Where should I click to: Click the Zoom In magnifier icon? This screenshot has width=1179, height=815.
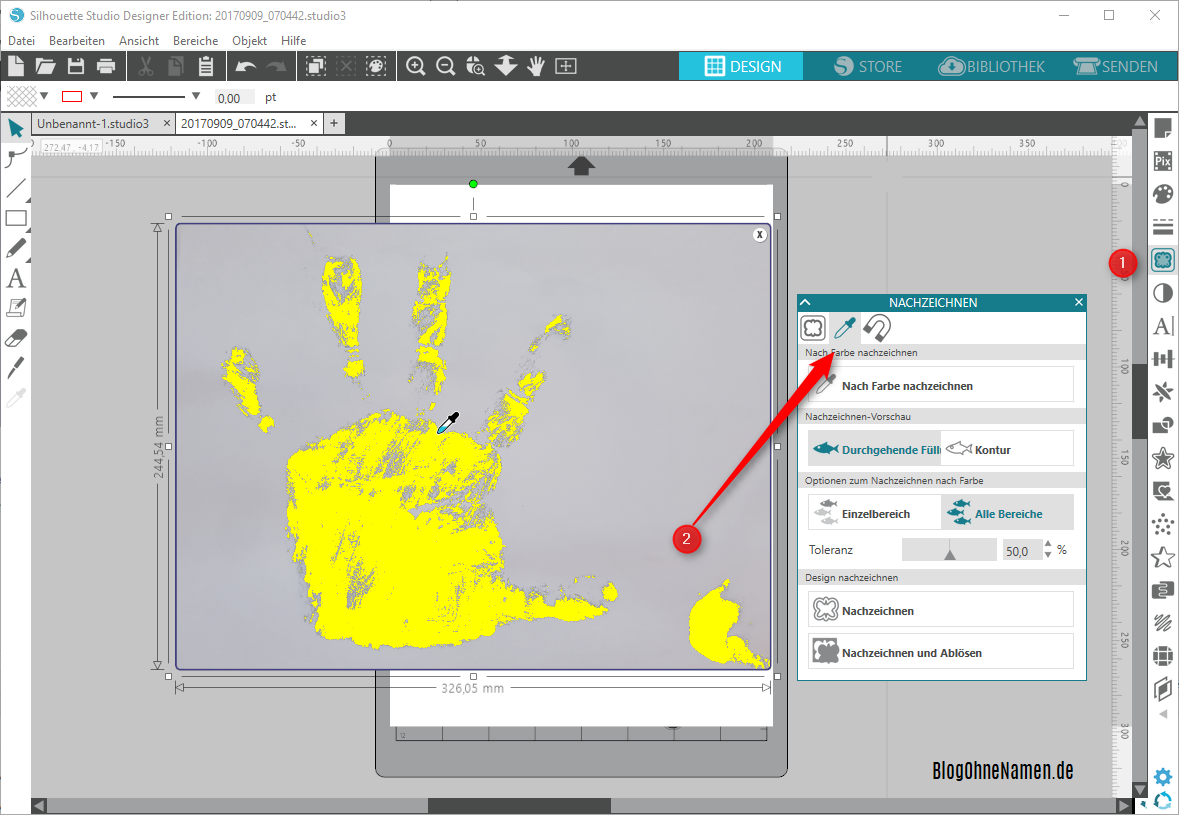click(x=416, y=66)
